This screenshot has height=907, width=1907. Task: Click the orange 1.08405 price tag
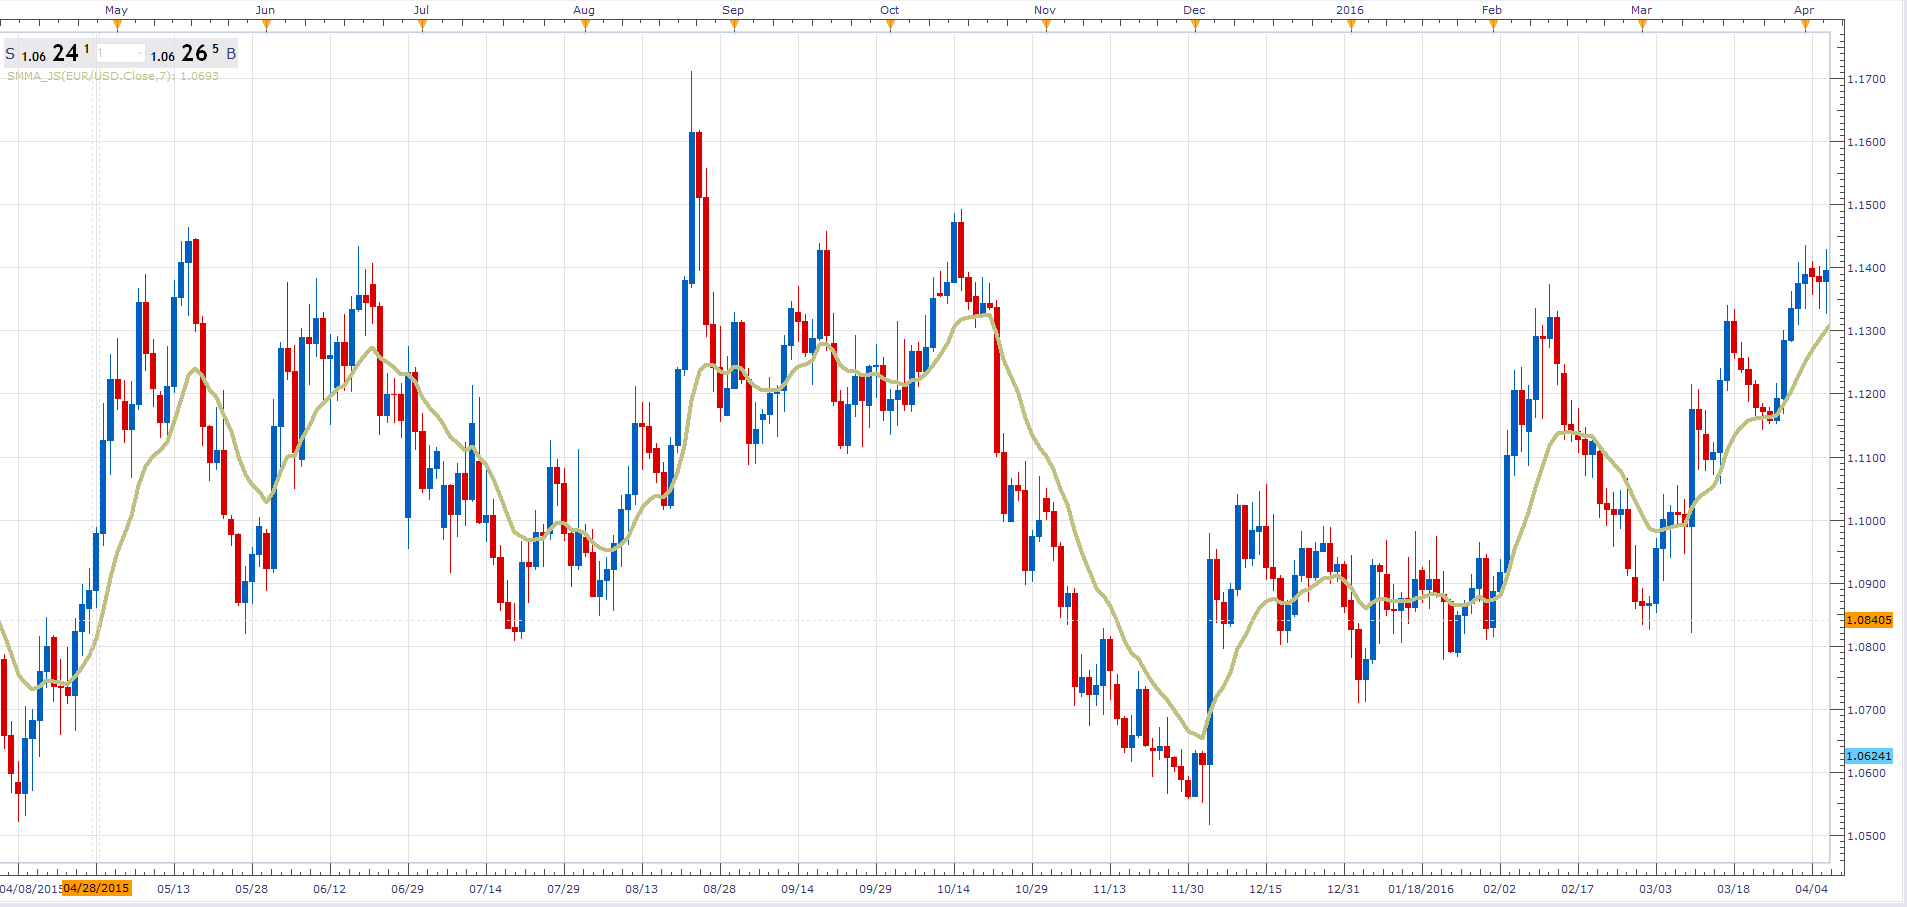[x=1868, y=620]
